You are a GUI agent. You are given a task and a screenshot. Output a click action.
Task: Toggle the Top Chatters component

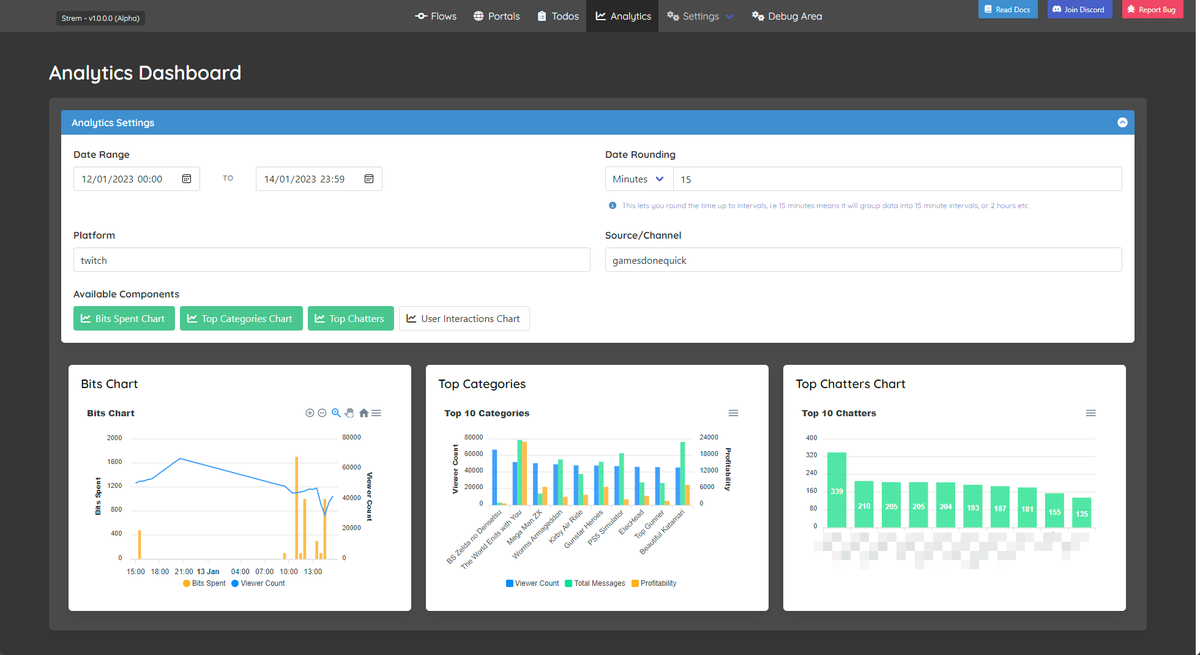[350, 318]
